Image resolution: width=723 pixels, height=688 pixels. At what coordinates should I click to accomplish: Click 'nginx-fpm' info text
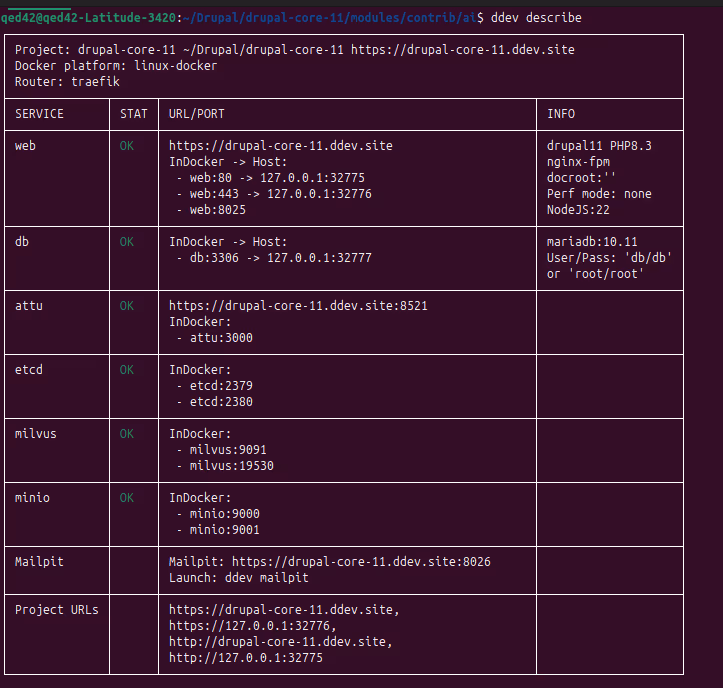click(x=578, y=162)
